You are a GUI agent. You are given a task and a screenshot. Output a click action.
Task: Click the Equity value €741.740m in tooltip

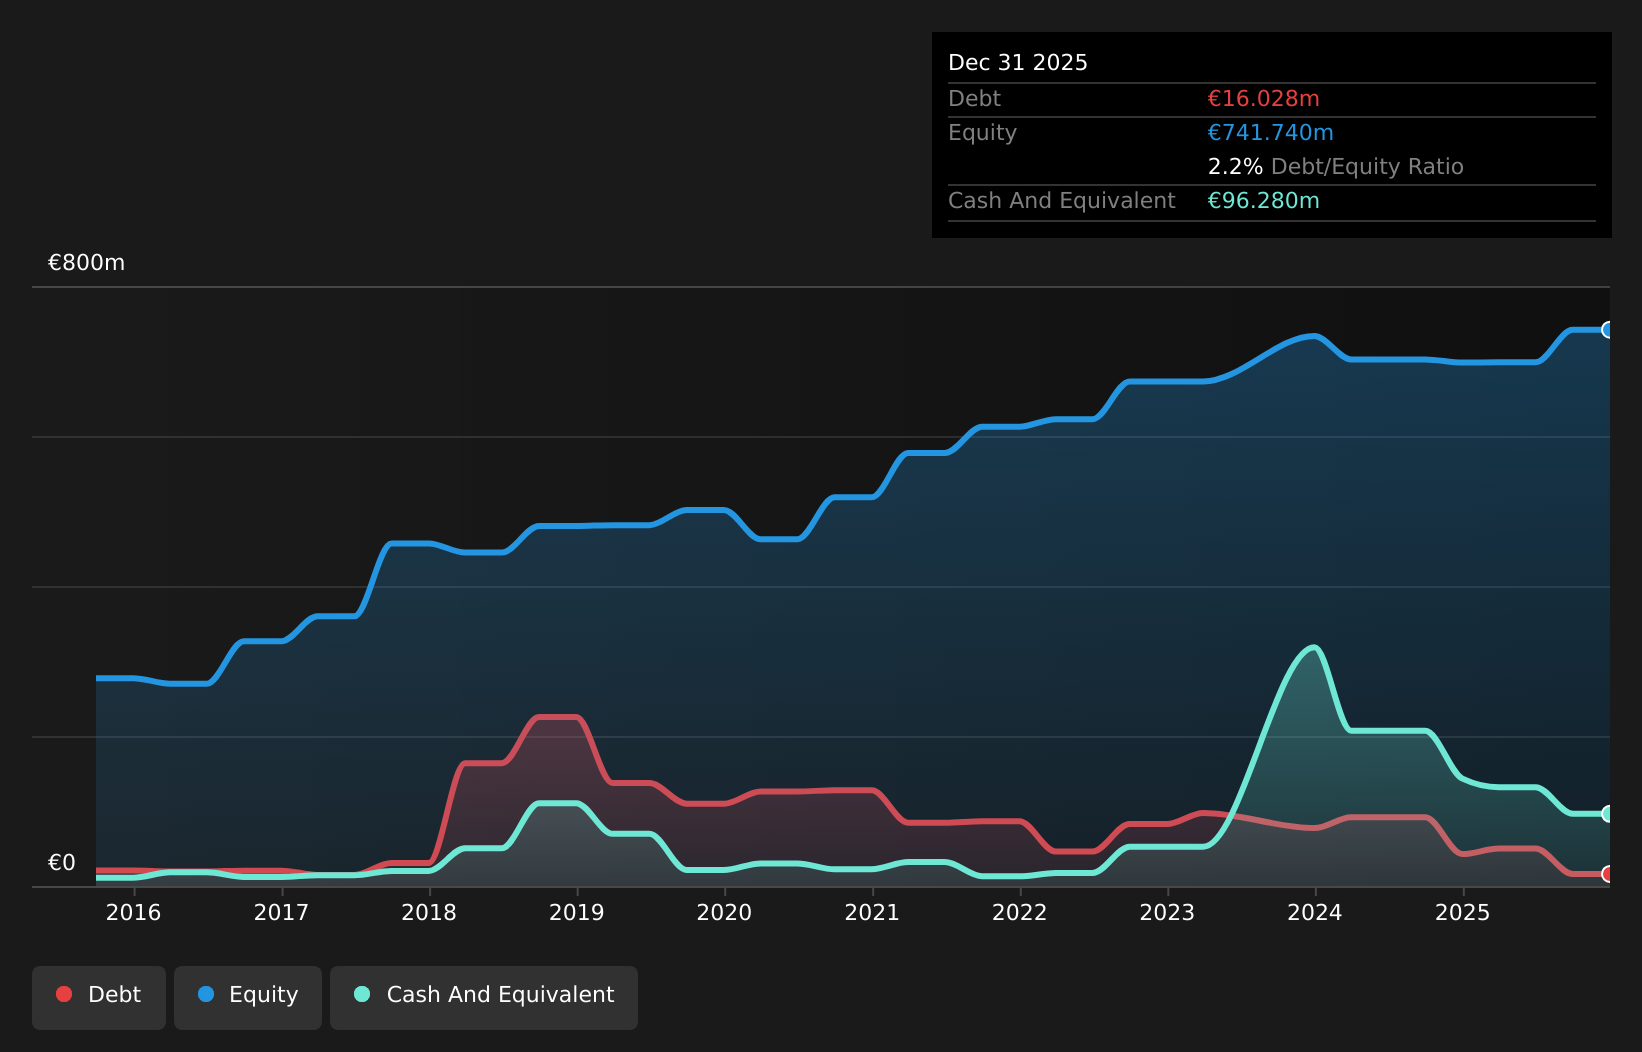(1271, 133)
